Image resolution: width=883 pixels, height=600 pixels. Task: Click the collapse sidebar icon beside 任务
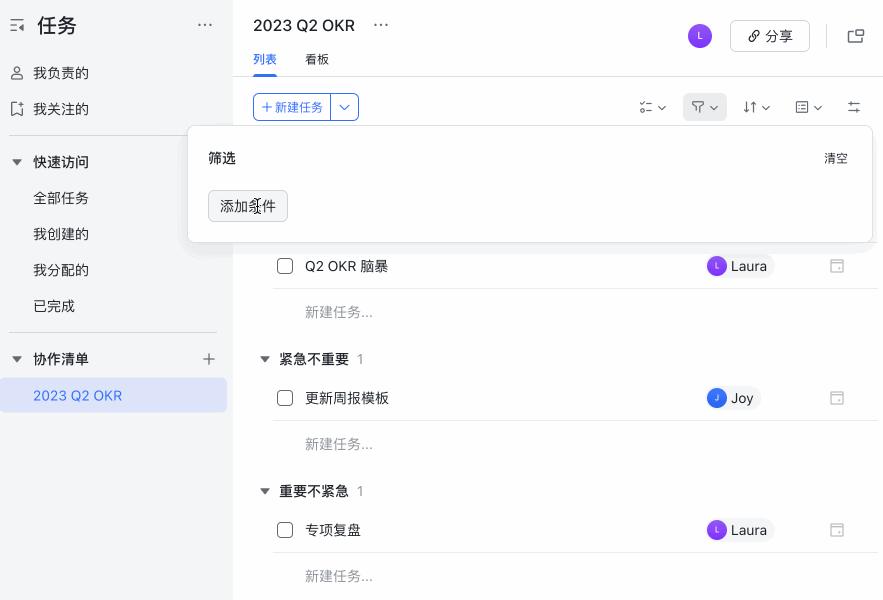[x=15, y=25]
